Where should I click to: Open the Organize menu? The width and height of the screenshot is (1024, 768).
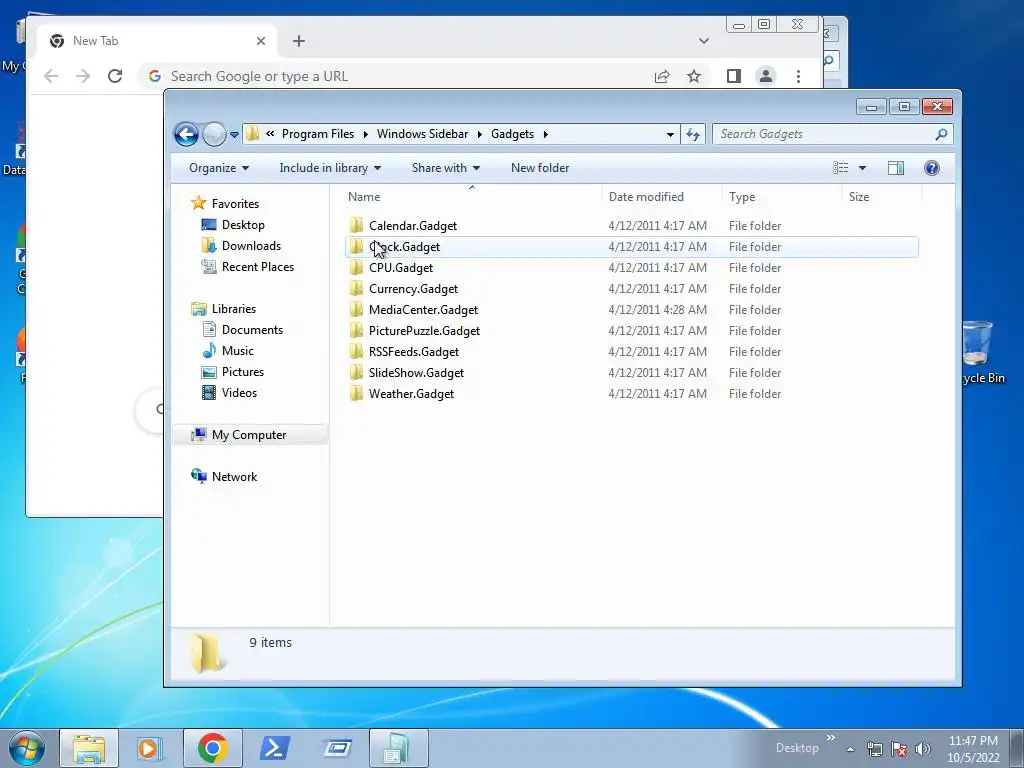(219, 168)
